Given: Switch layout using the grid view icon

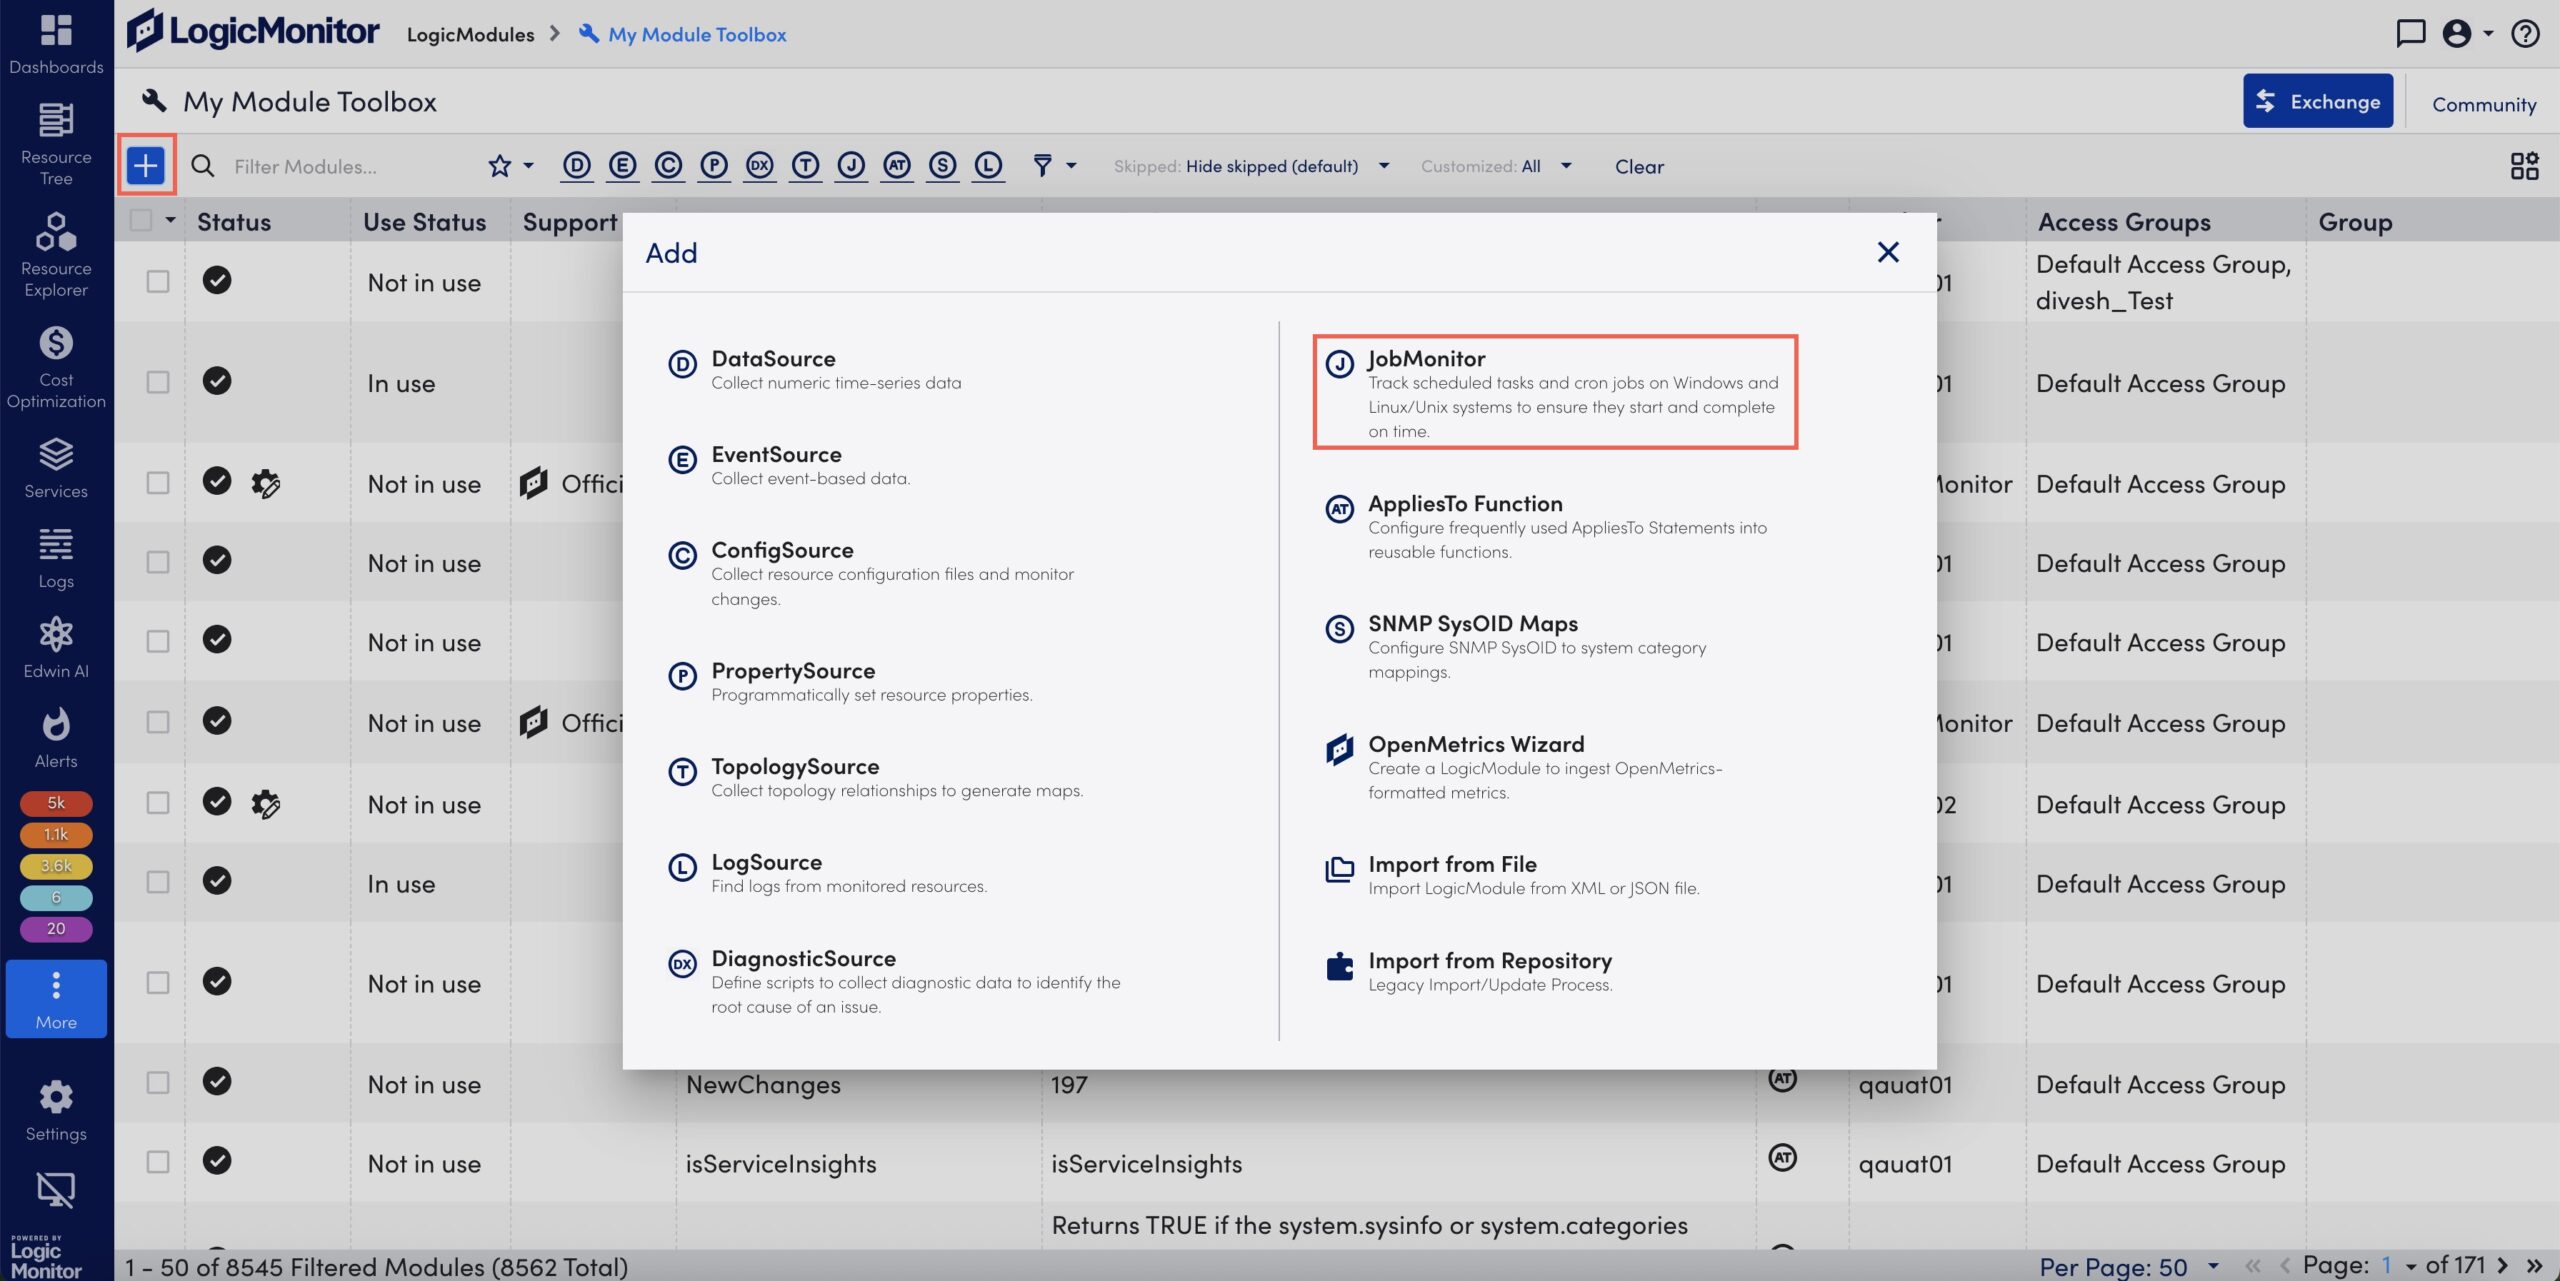Looking at the screenshot, I should pos(2522,165).
